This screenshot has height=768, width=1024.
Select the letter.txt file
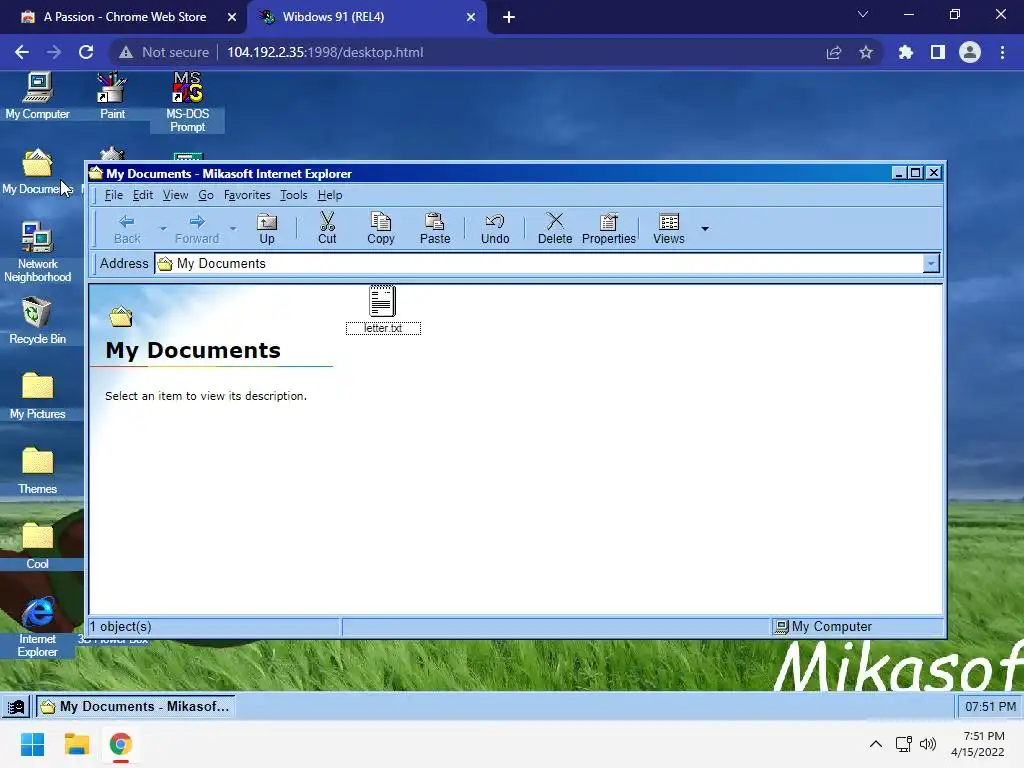coord(383,310)
